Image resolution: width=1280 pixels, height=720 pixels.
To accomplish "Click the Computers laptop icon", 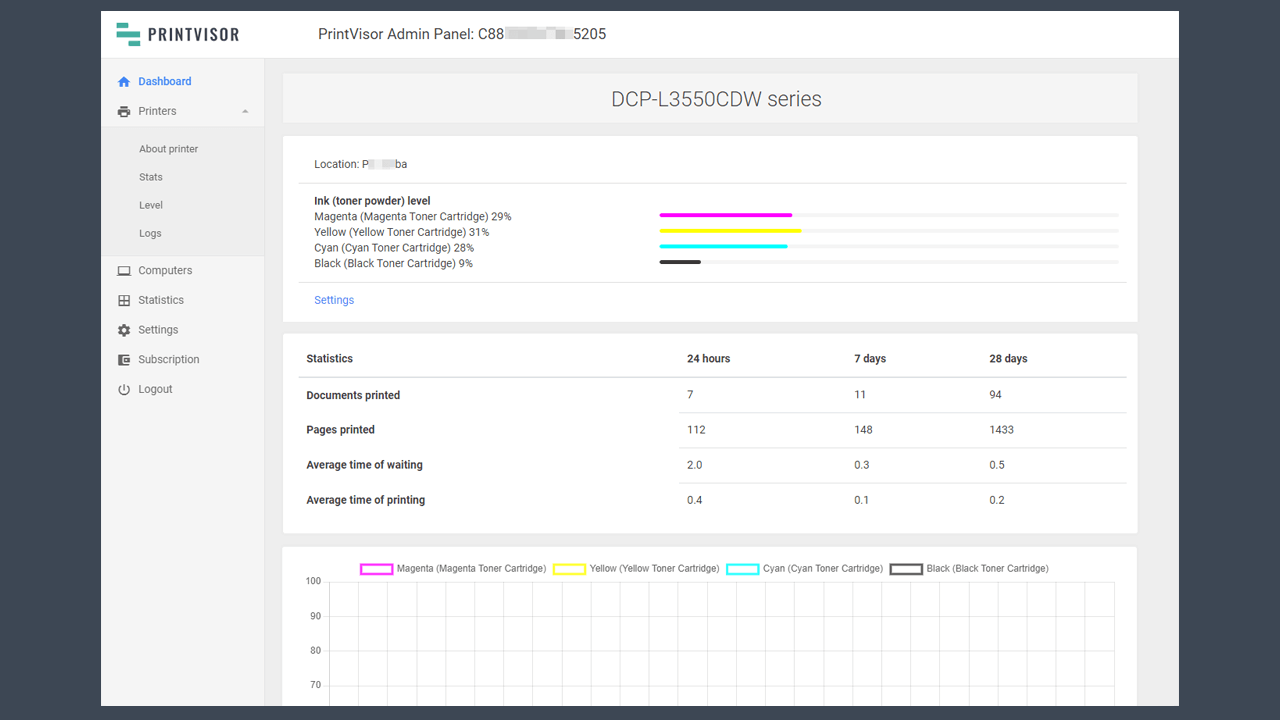I will [x=124, y=271].
